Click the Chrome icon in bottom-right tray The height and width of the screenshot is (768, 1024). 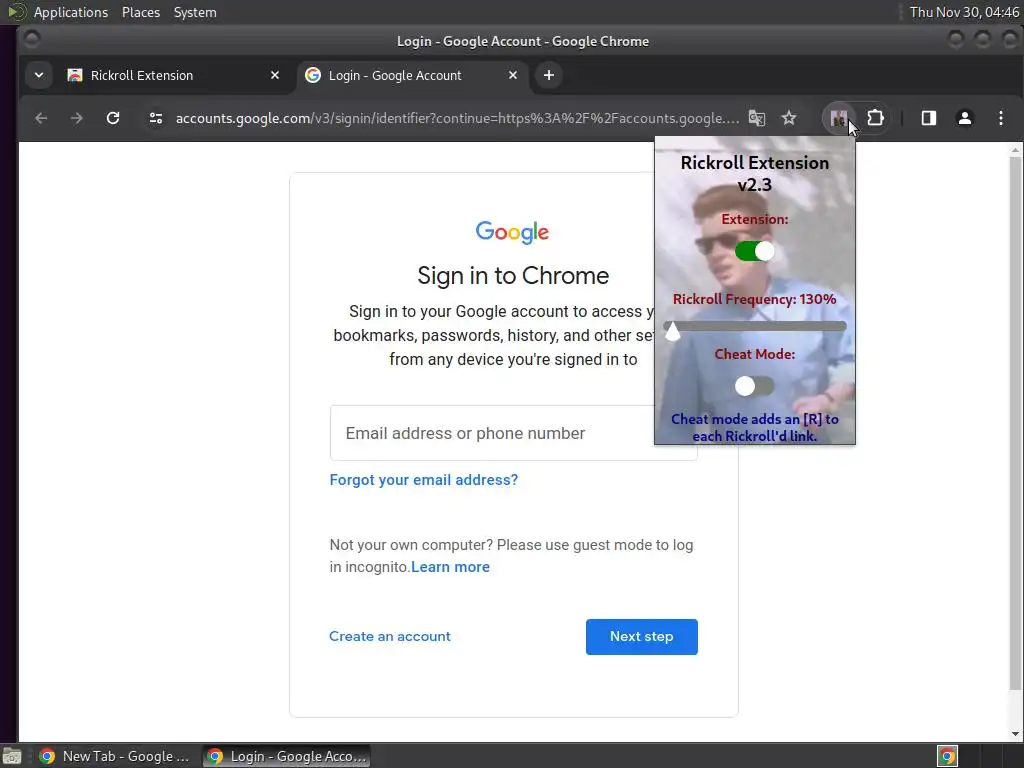947,756
